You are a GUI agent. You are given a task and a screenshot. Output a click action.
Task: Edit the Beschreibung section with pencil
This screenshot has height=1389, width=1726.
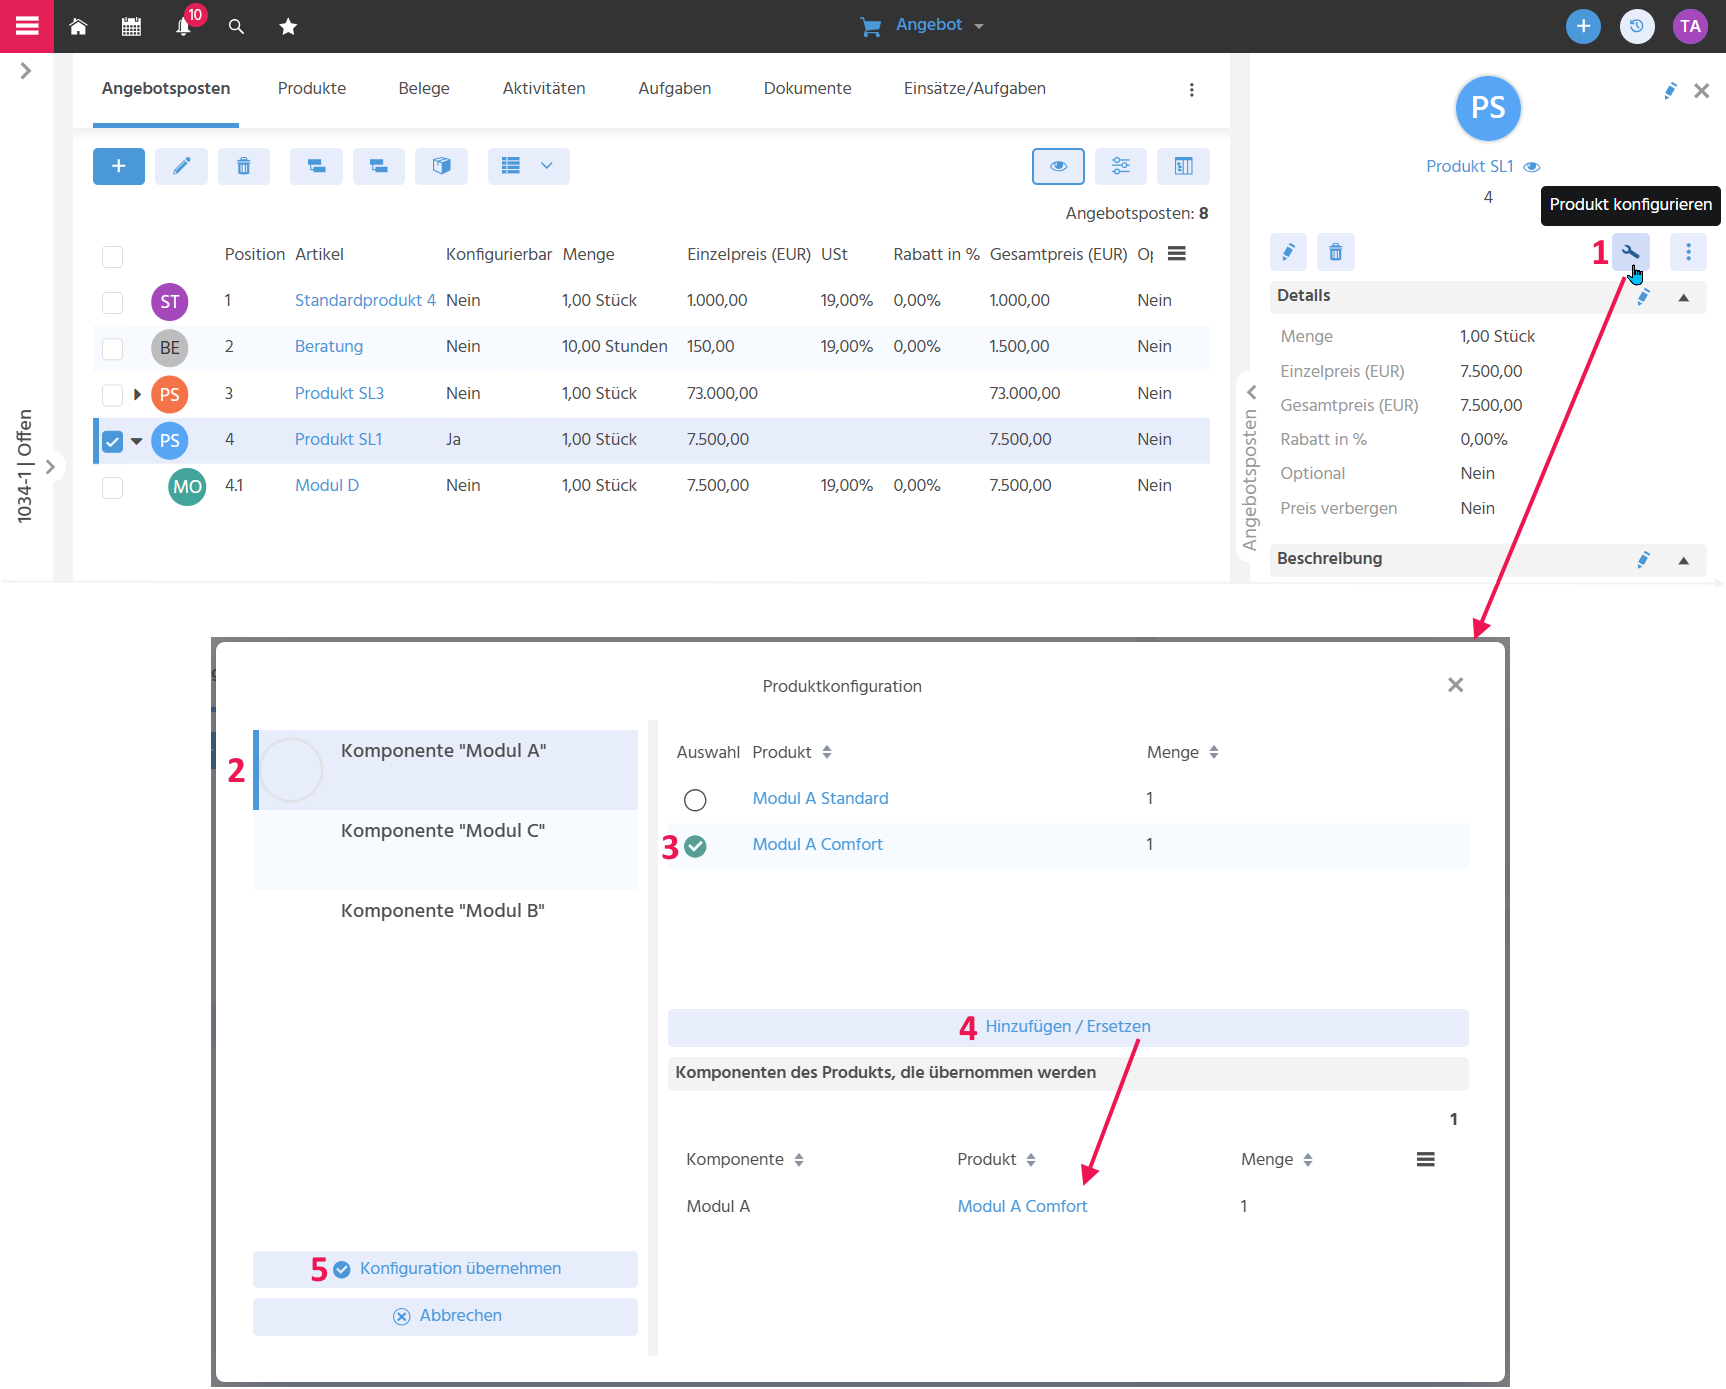point(1643,560)
